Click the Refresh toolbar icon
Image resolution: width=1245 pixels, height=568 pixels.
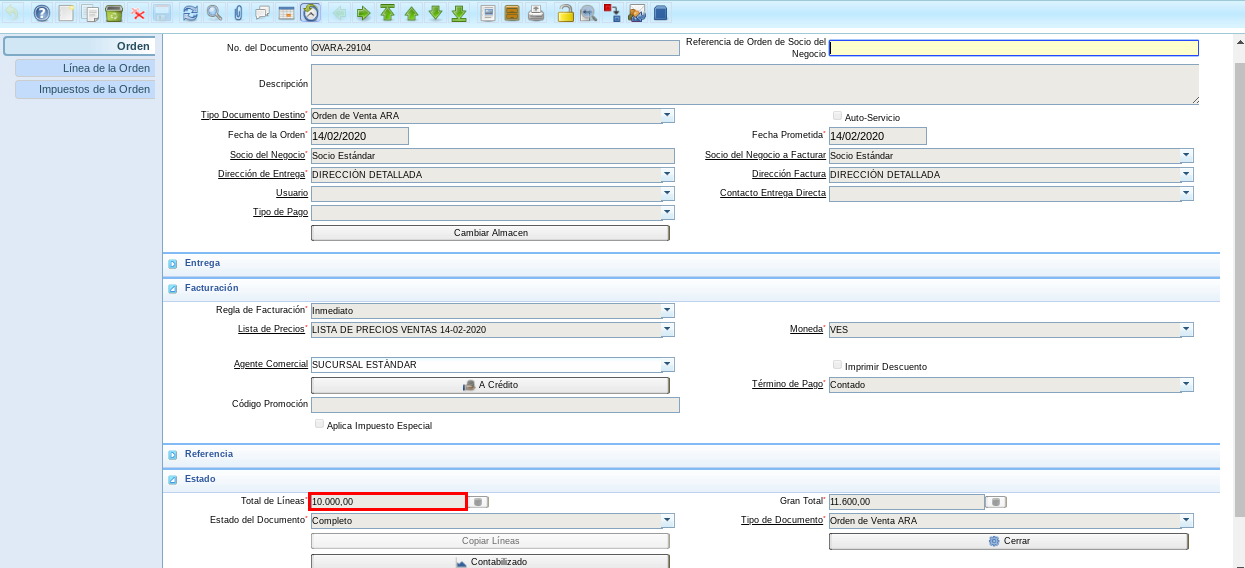pos(190,13)
